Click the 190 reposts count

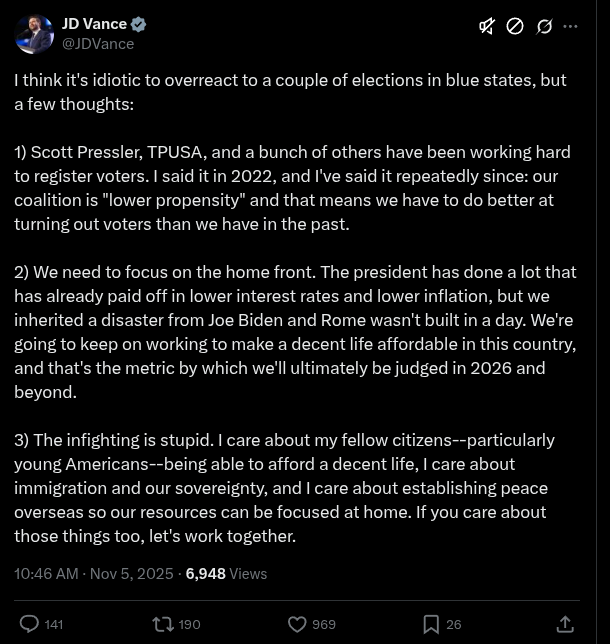pyautogui.click(x=189, y=624)
